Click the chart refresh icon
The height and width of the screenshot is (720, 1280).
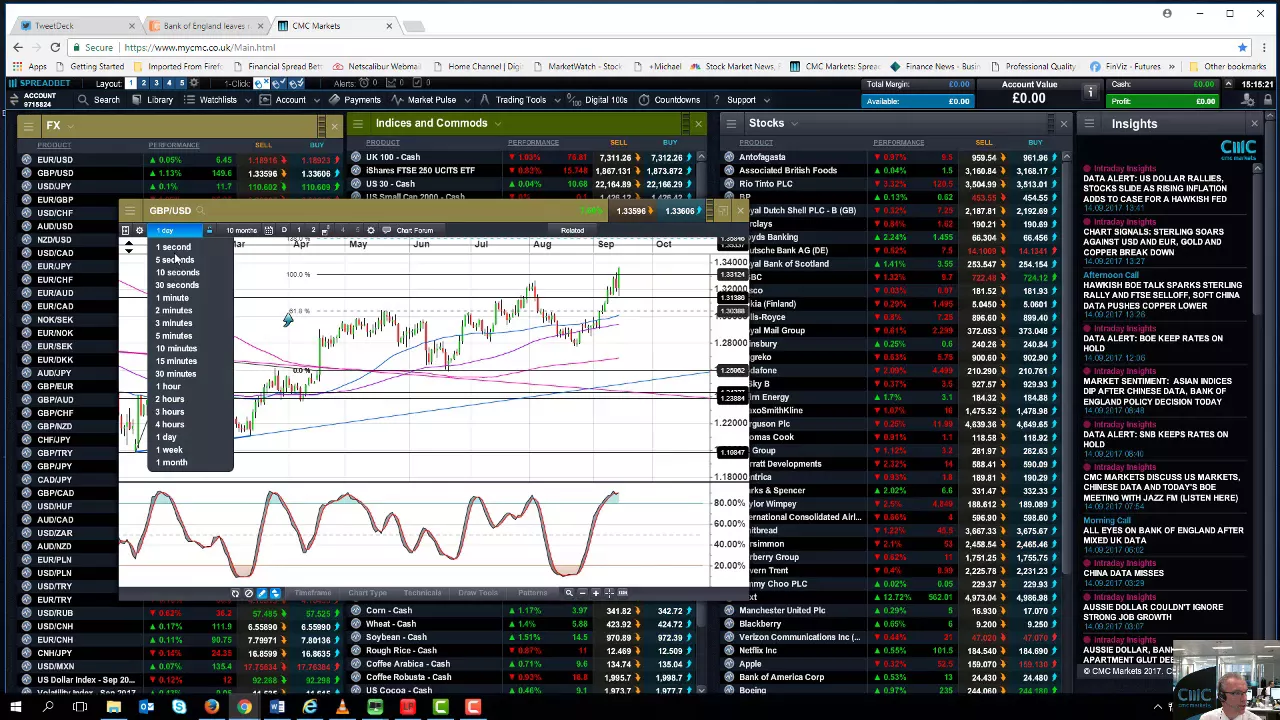235,593
